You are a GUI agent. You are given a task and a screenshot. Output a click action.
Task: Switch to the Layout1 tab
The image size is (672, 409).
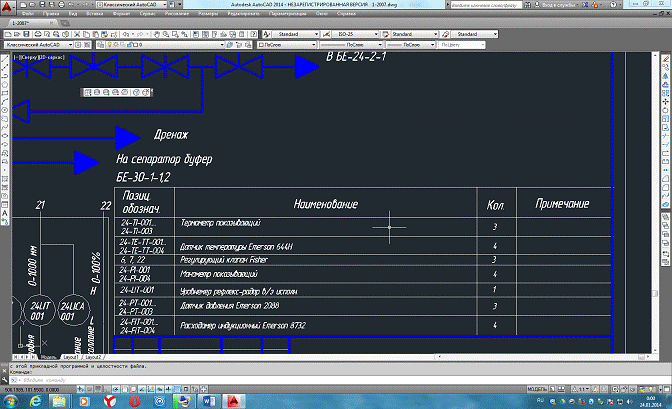70,356
